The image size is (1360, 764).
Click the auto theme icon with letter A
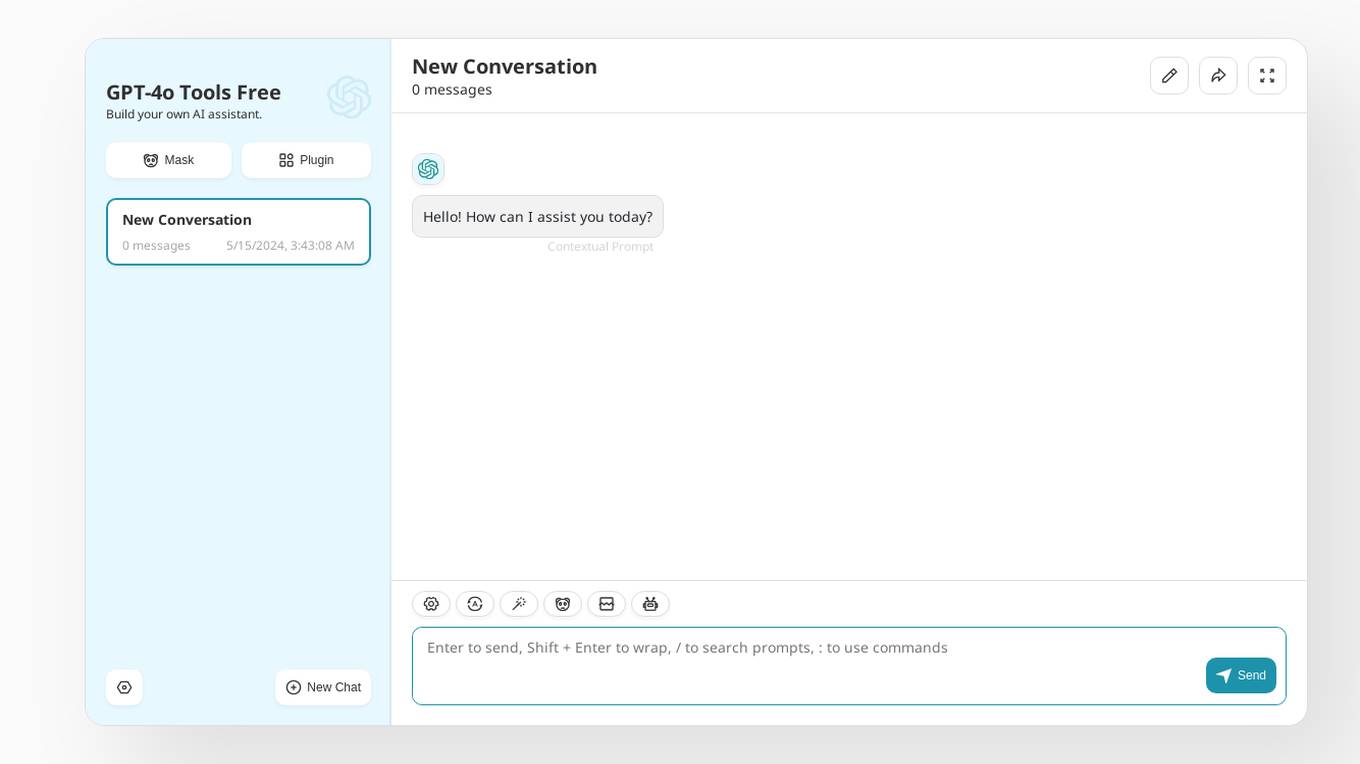[x=475, y=604]
